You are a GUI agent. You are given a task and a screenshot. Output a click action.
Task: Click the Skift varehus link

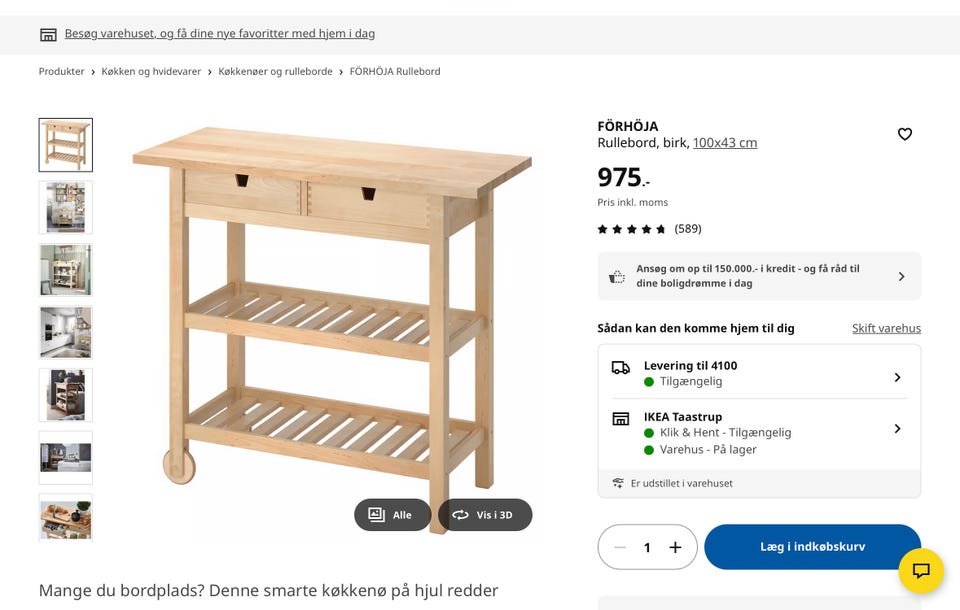[x=886, y=328]
